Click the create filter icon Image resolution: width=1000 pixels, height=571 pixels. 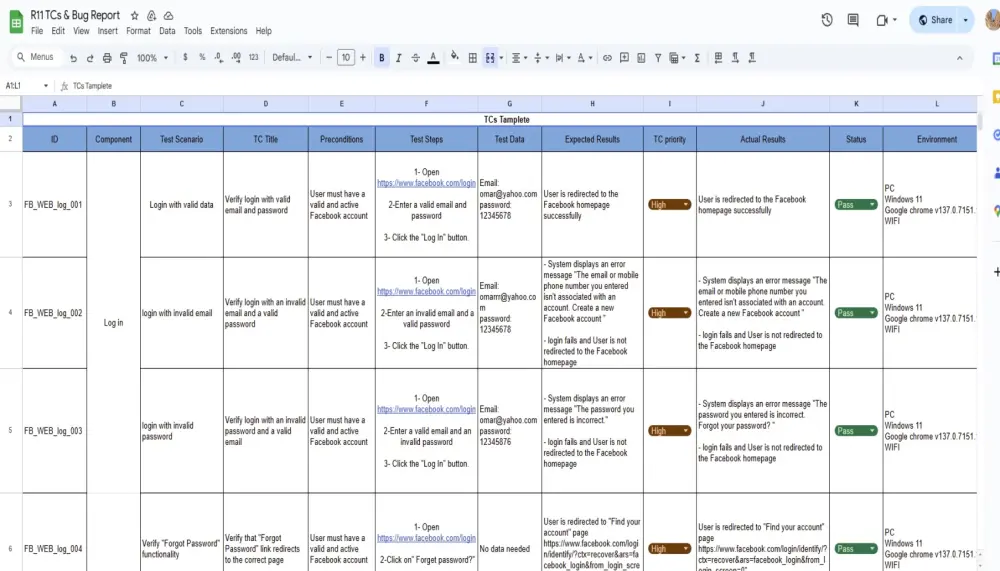[x=658, y=58]
